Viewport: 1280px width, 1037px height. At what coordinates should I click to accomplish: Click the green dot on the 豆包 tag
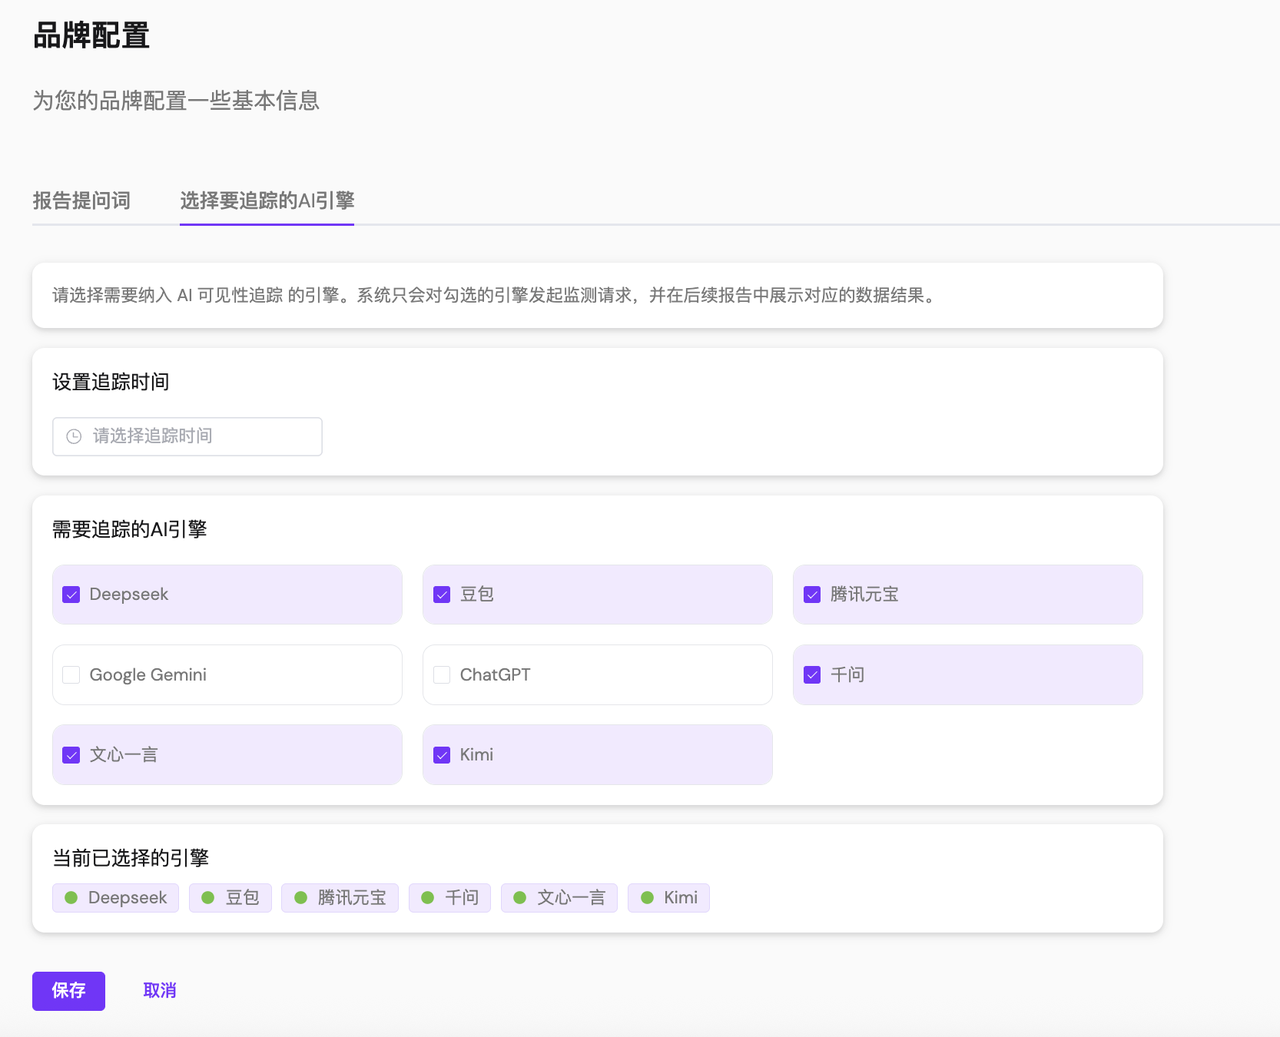[x=207, y=897]
